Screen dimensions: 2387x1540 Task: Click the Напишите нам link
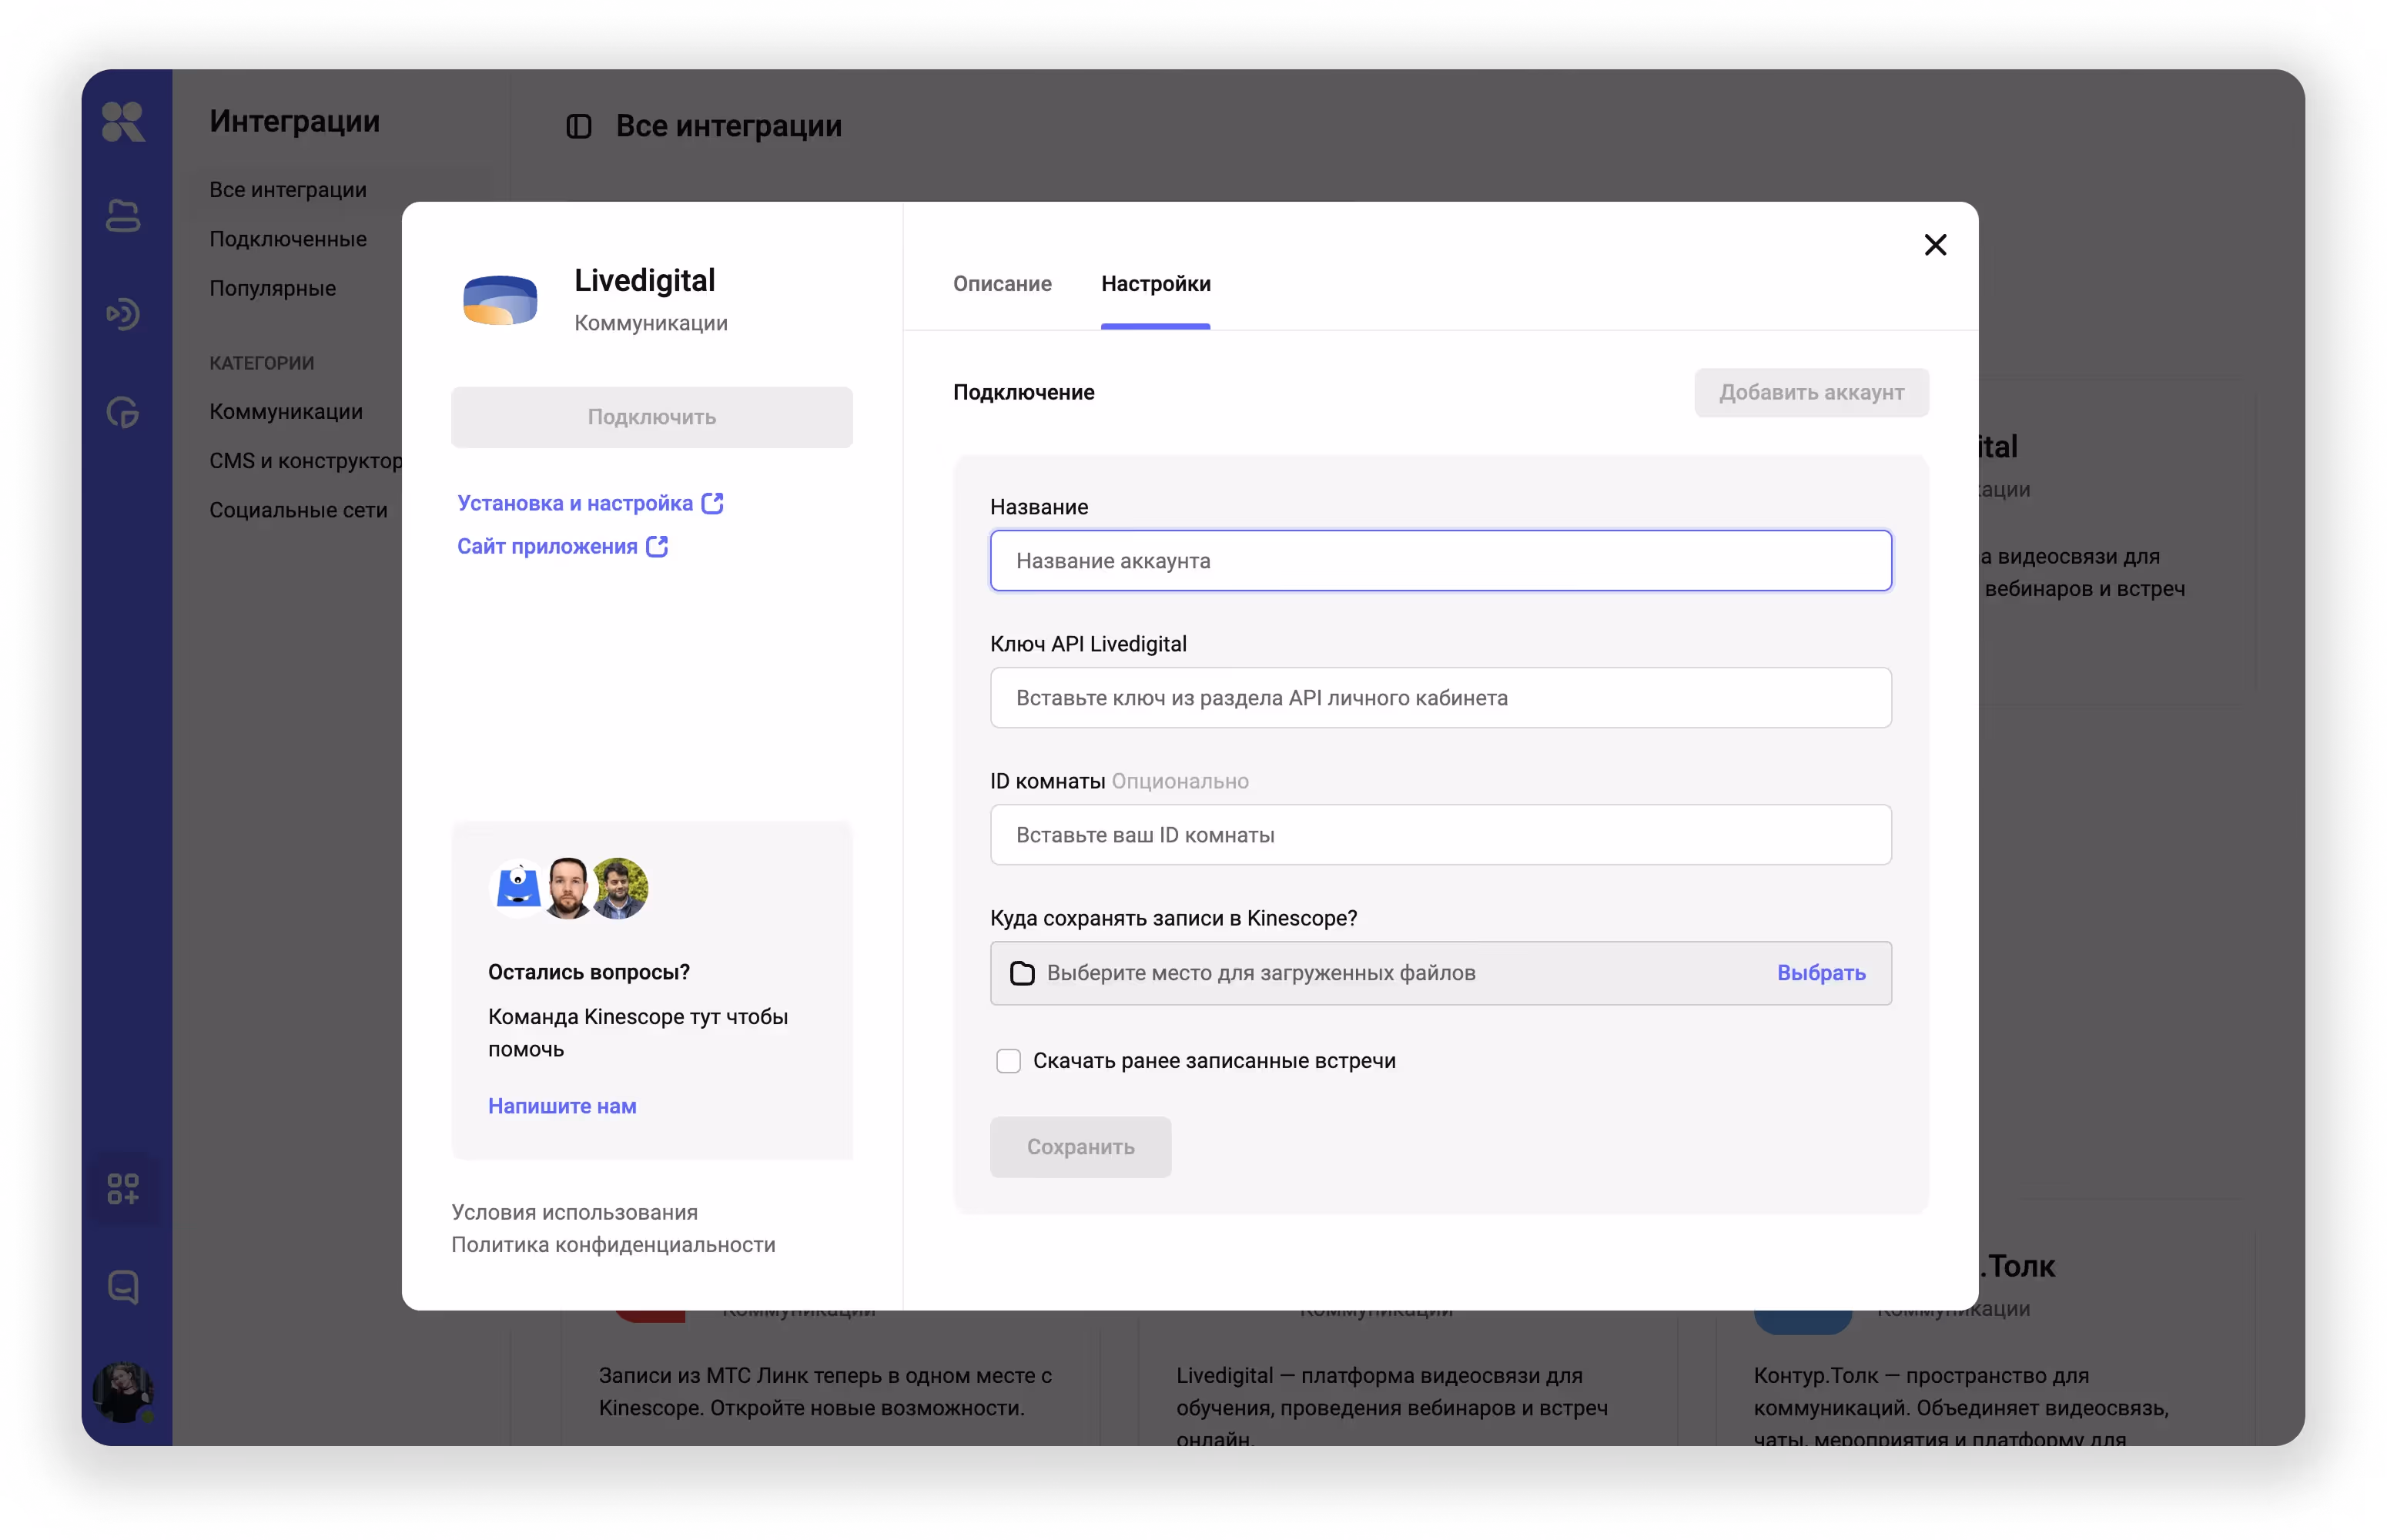(562, 1106)
